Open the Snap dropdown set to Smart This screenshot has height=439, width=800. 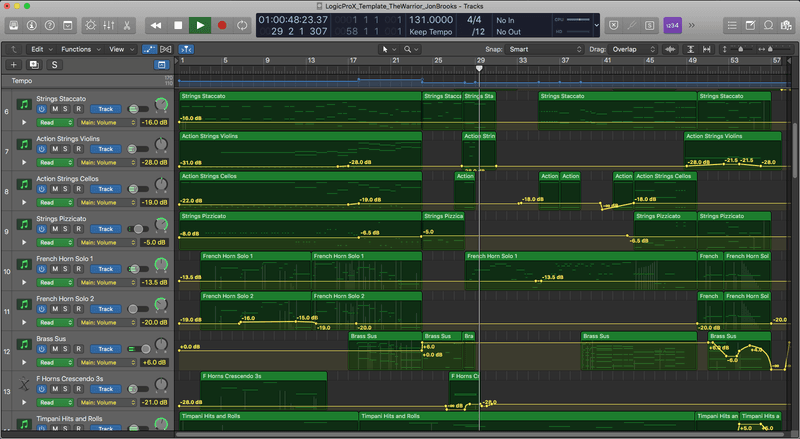[x=544, y=49]
